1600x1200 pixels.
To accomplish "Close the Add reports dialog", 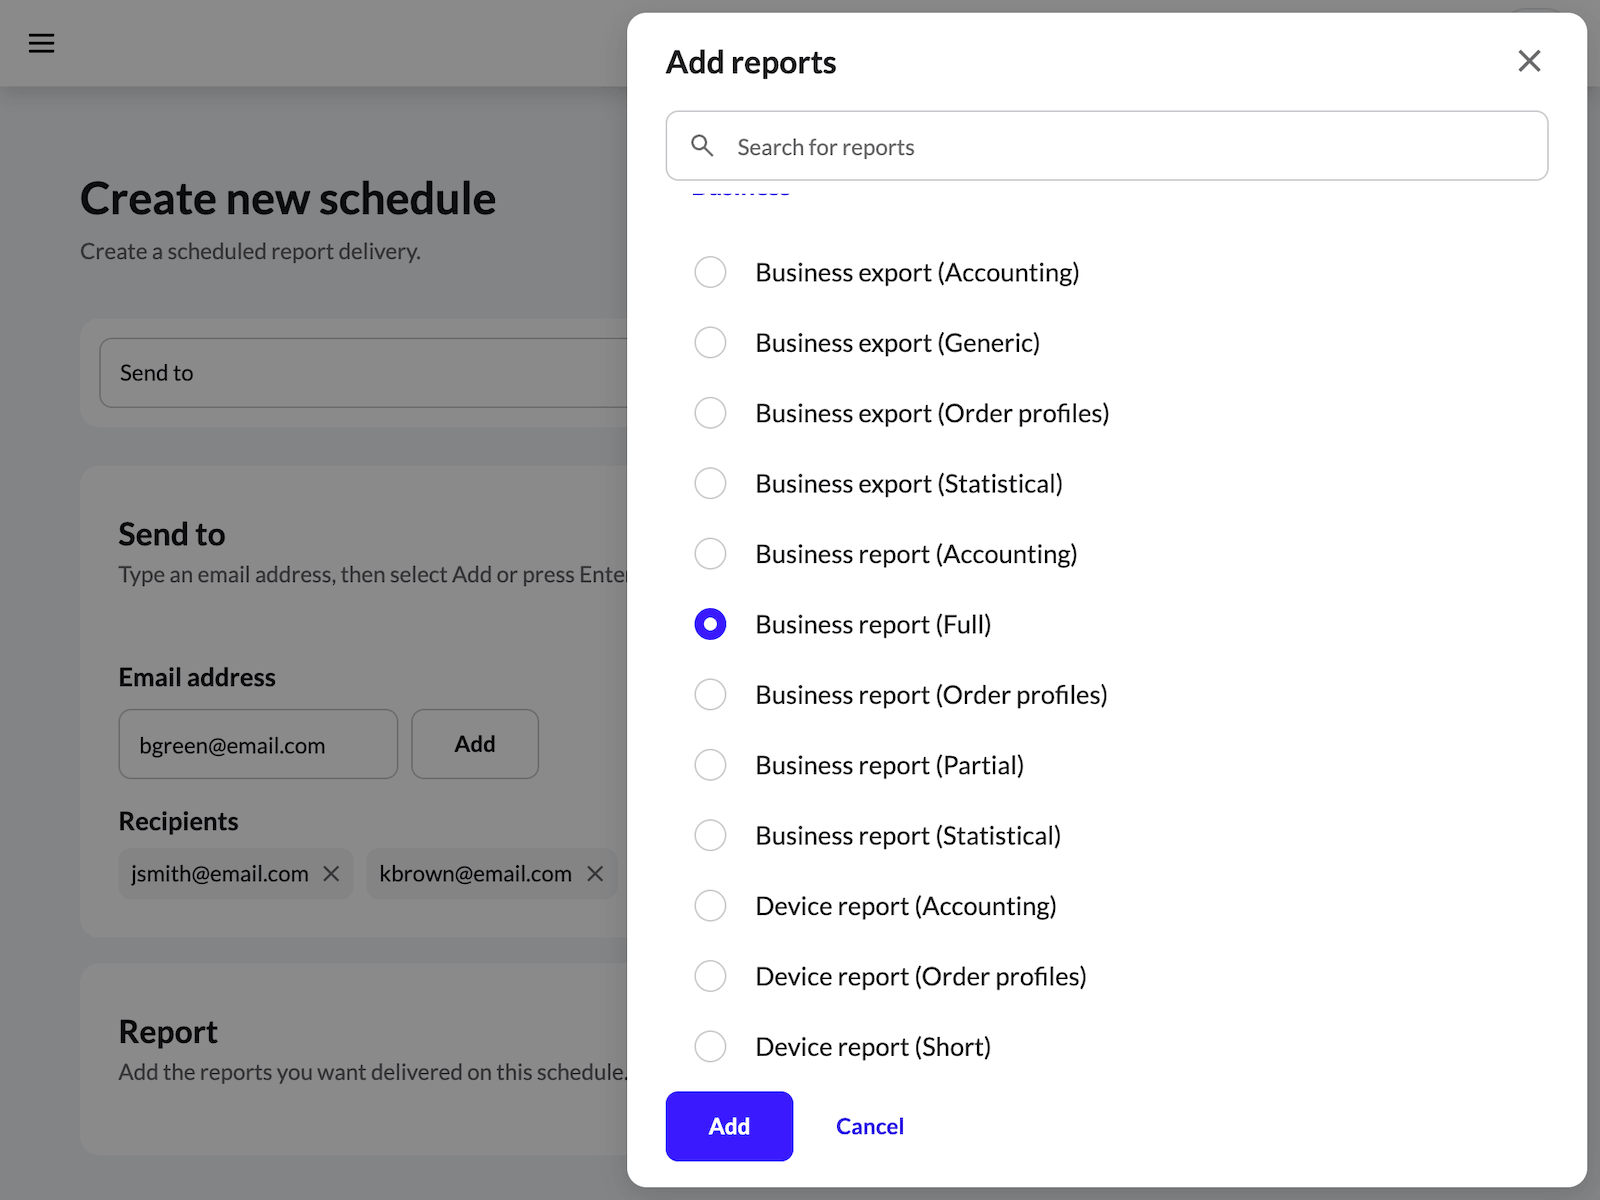I will 1529,61.
